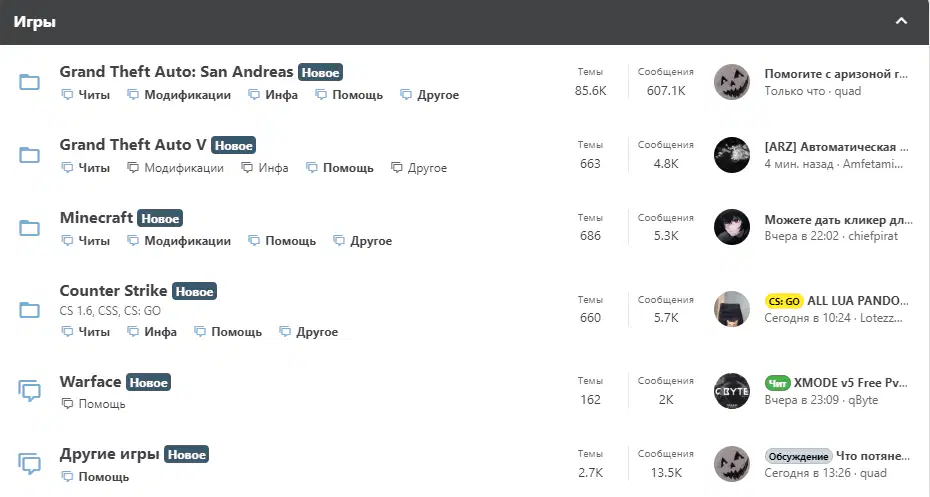
Task: Open the Warface forum title
Action: pos(90,381)
